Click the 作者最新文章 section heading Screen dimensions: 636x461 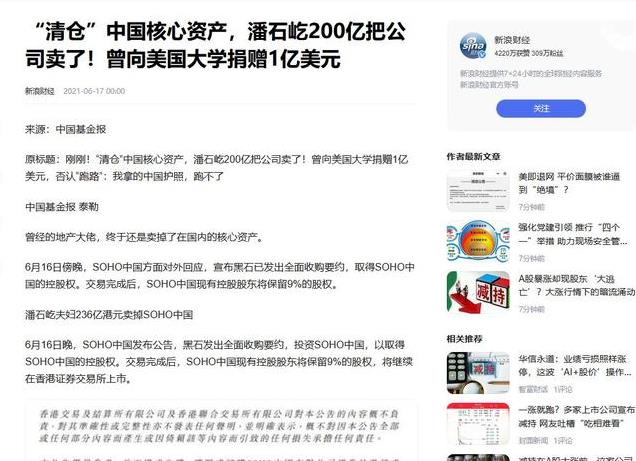tap(473, 157)
